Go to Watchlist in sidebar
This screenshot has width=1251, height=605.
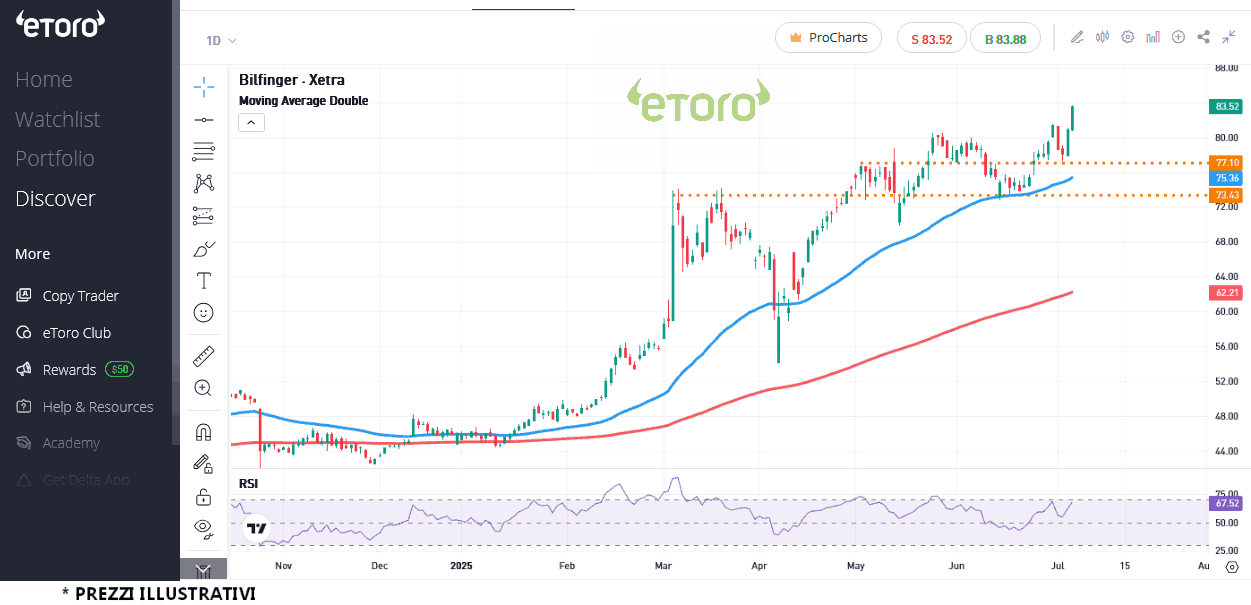[x=57, y=119]
